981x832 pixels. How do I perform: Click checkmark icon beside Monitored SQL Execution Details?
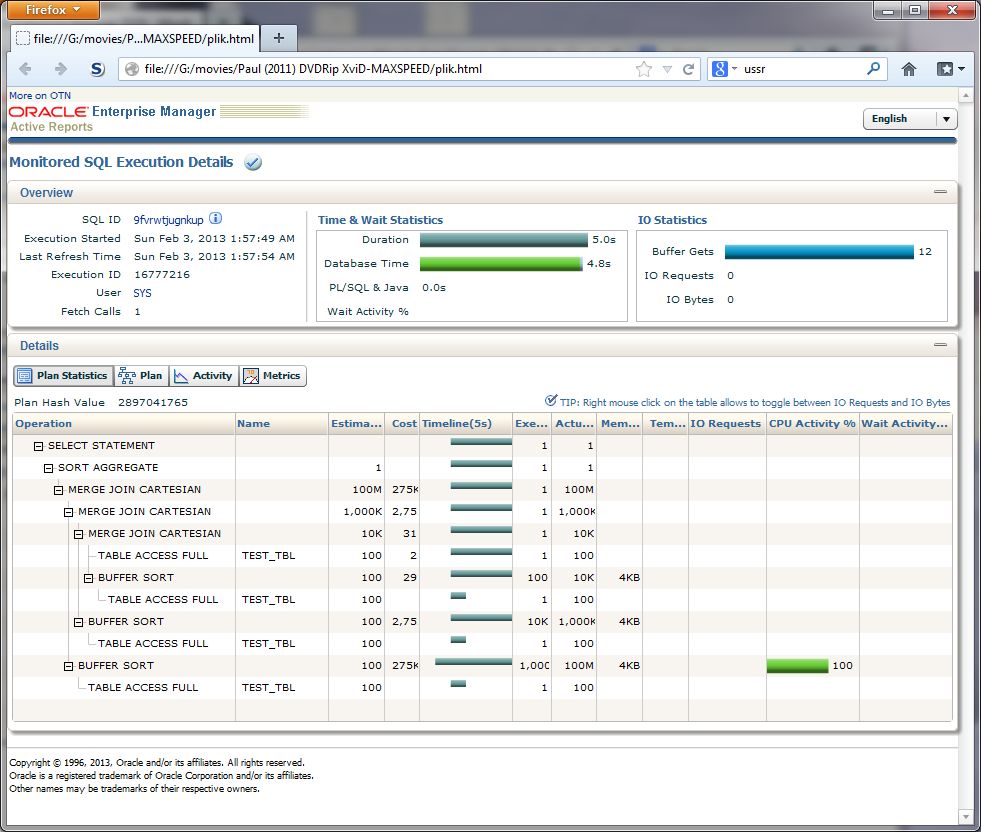click(x=253, y=163)
